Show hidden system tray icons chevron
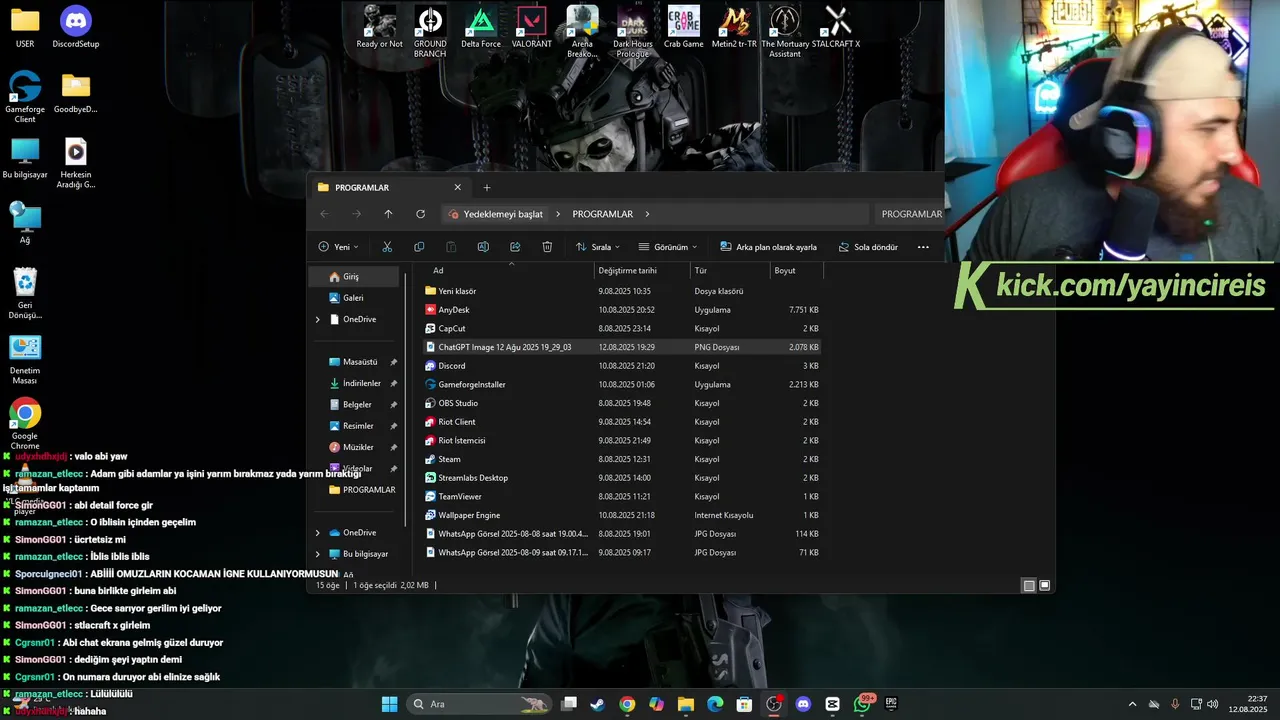 [x=1132, y=704]
